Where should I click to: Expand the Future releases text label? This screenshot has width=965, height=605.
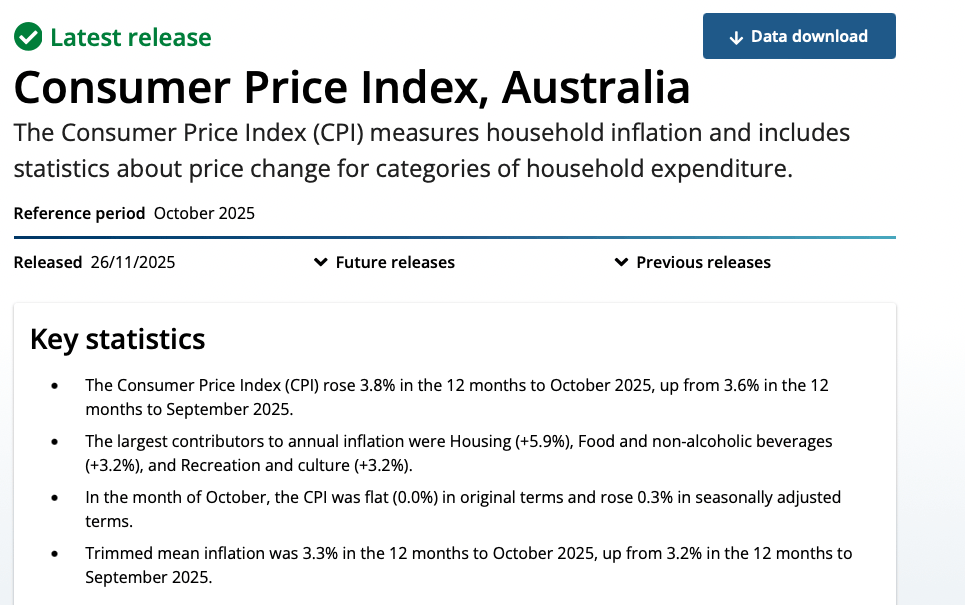click(395, 262)
